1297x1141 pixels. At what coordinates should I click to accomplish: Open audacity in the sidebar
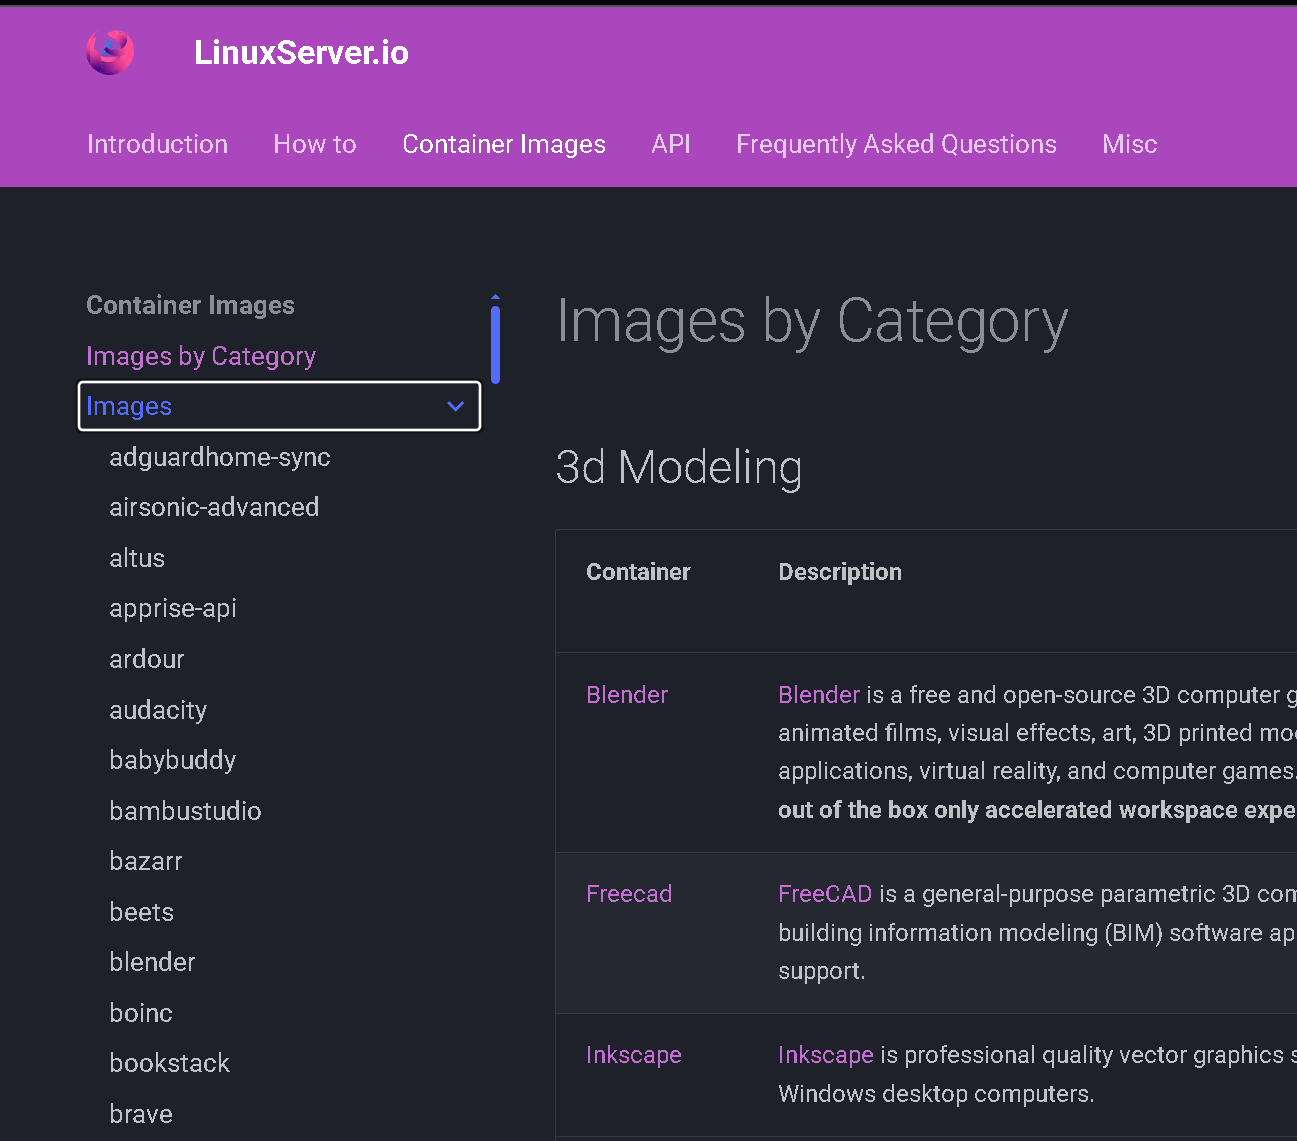point(158,710)
